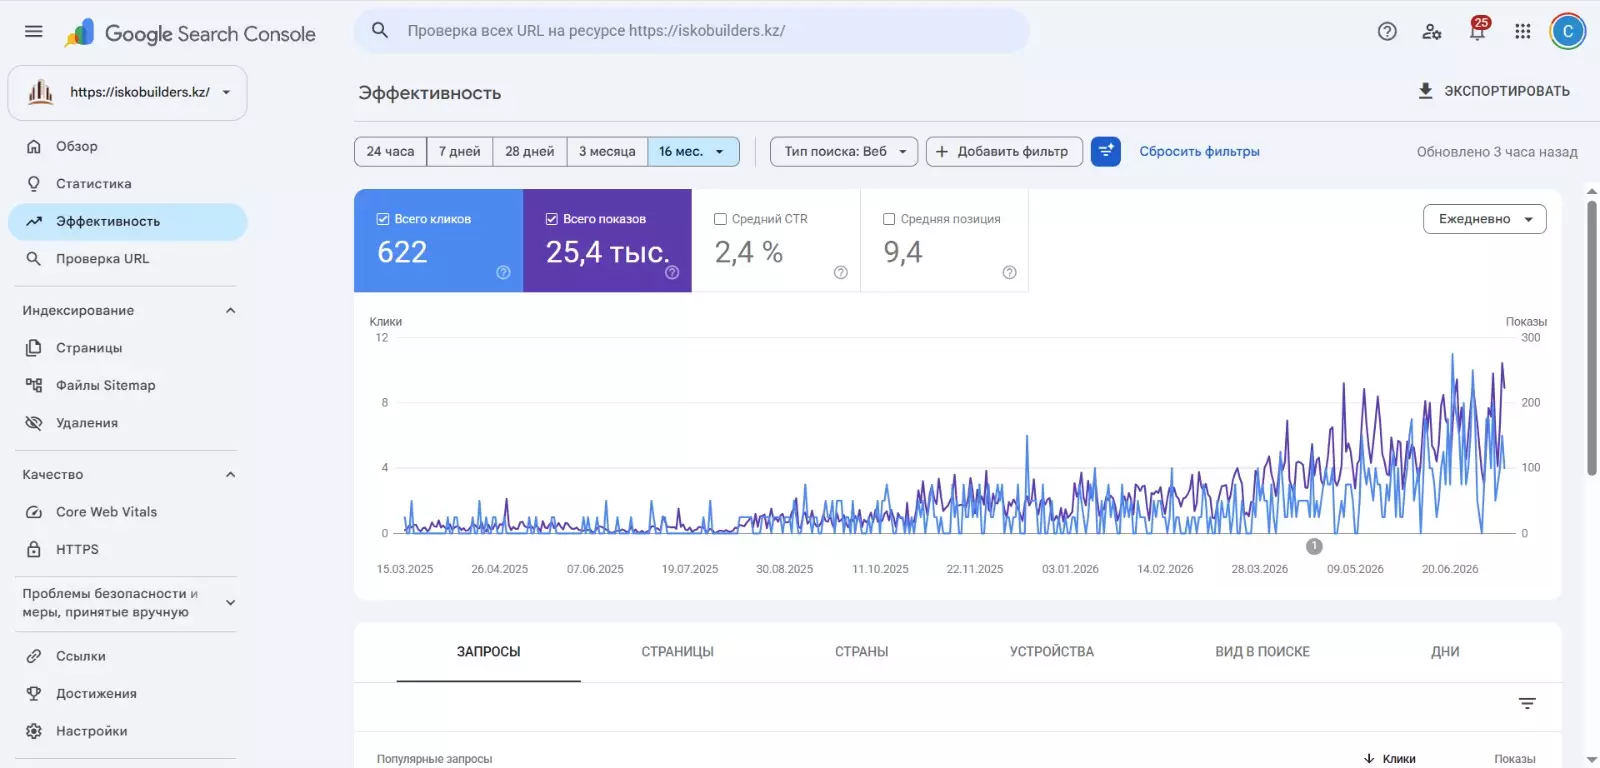Click the Добавить фильтр button

click(x=1004, y=152)
